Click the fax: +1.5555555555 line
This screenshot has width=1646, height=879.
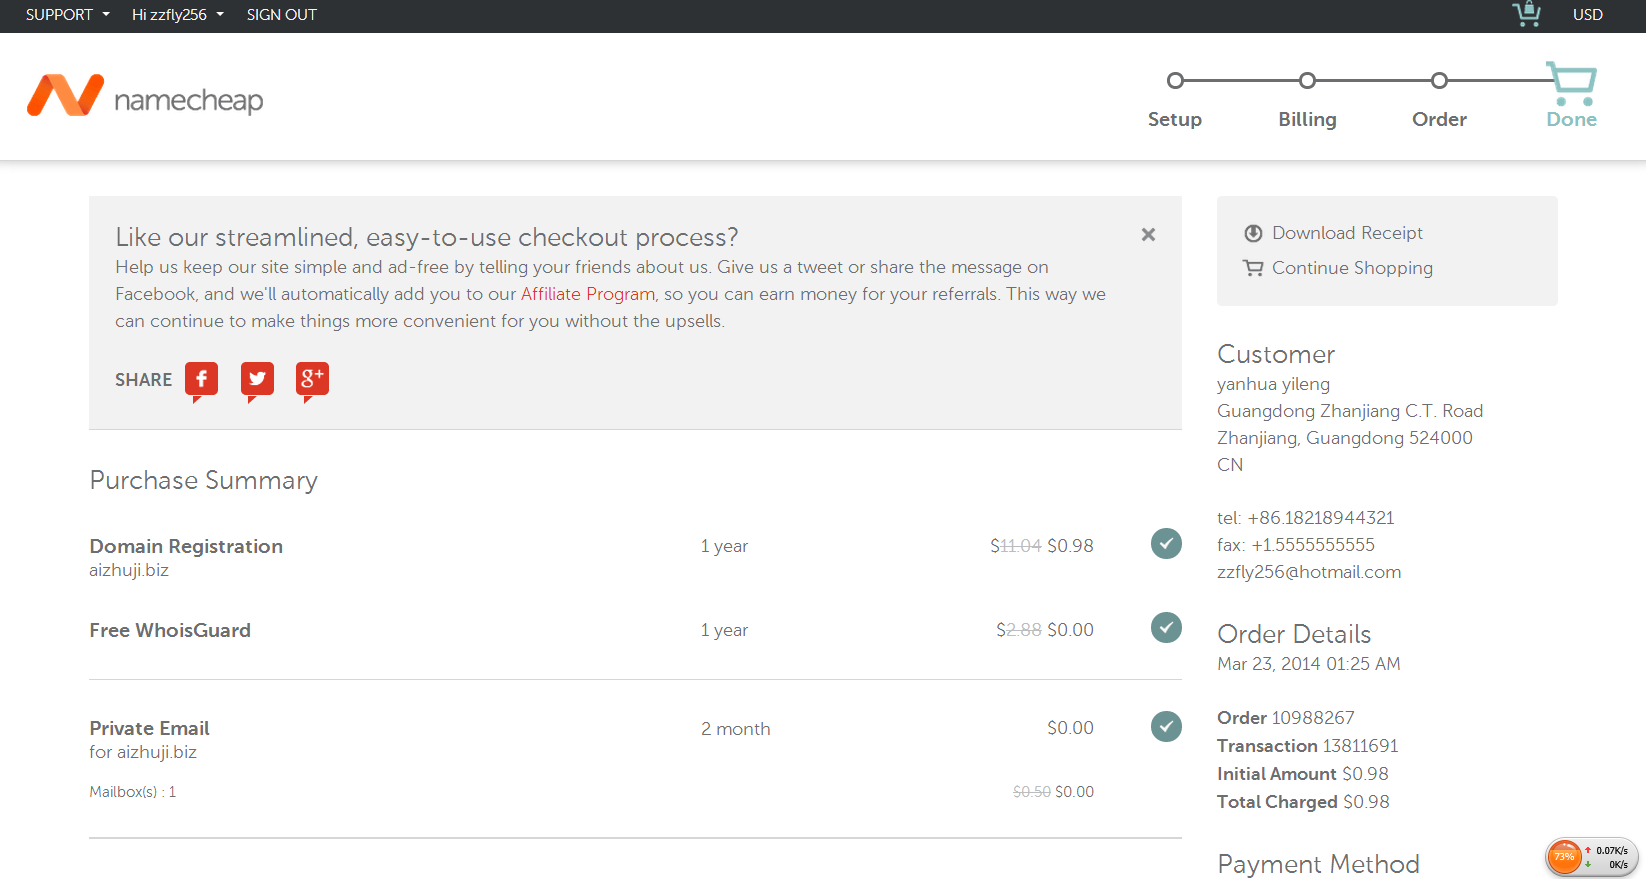click(1296, 545)
